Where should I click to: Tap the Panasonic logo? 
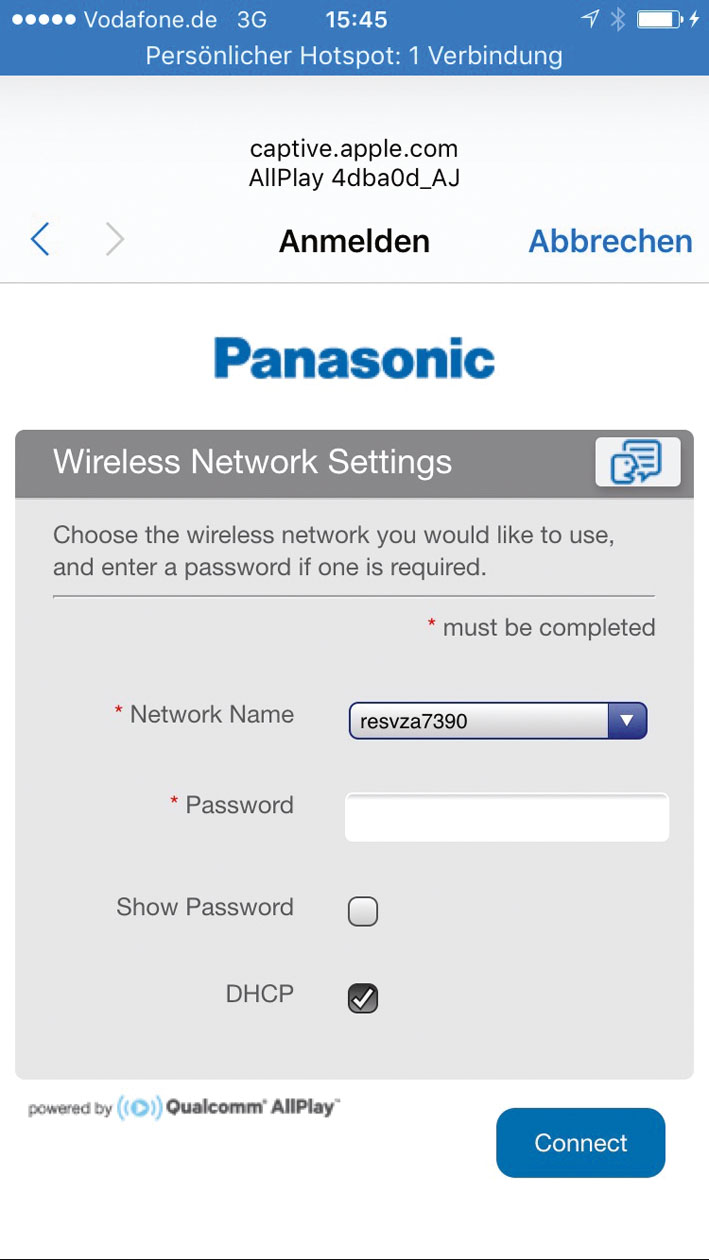[x=354, y=359]
